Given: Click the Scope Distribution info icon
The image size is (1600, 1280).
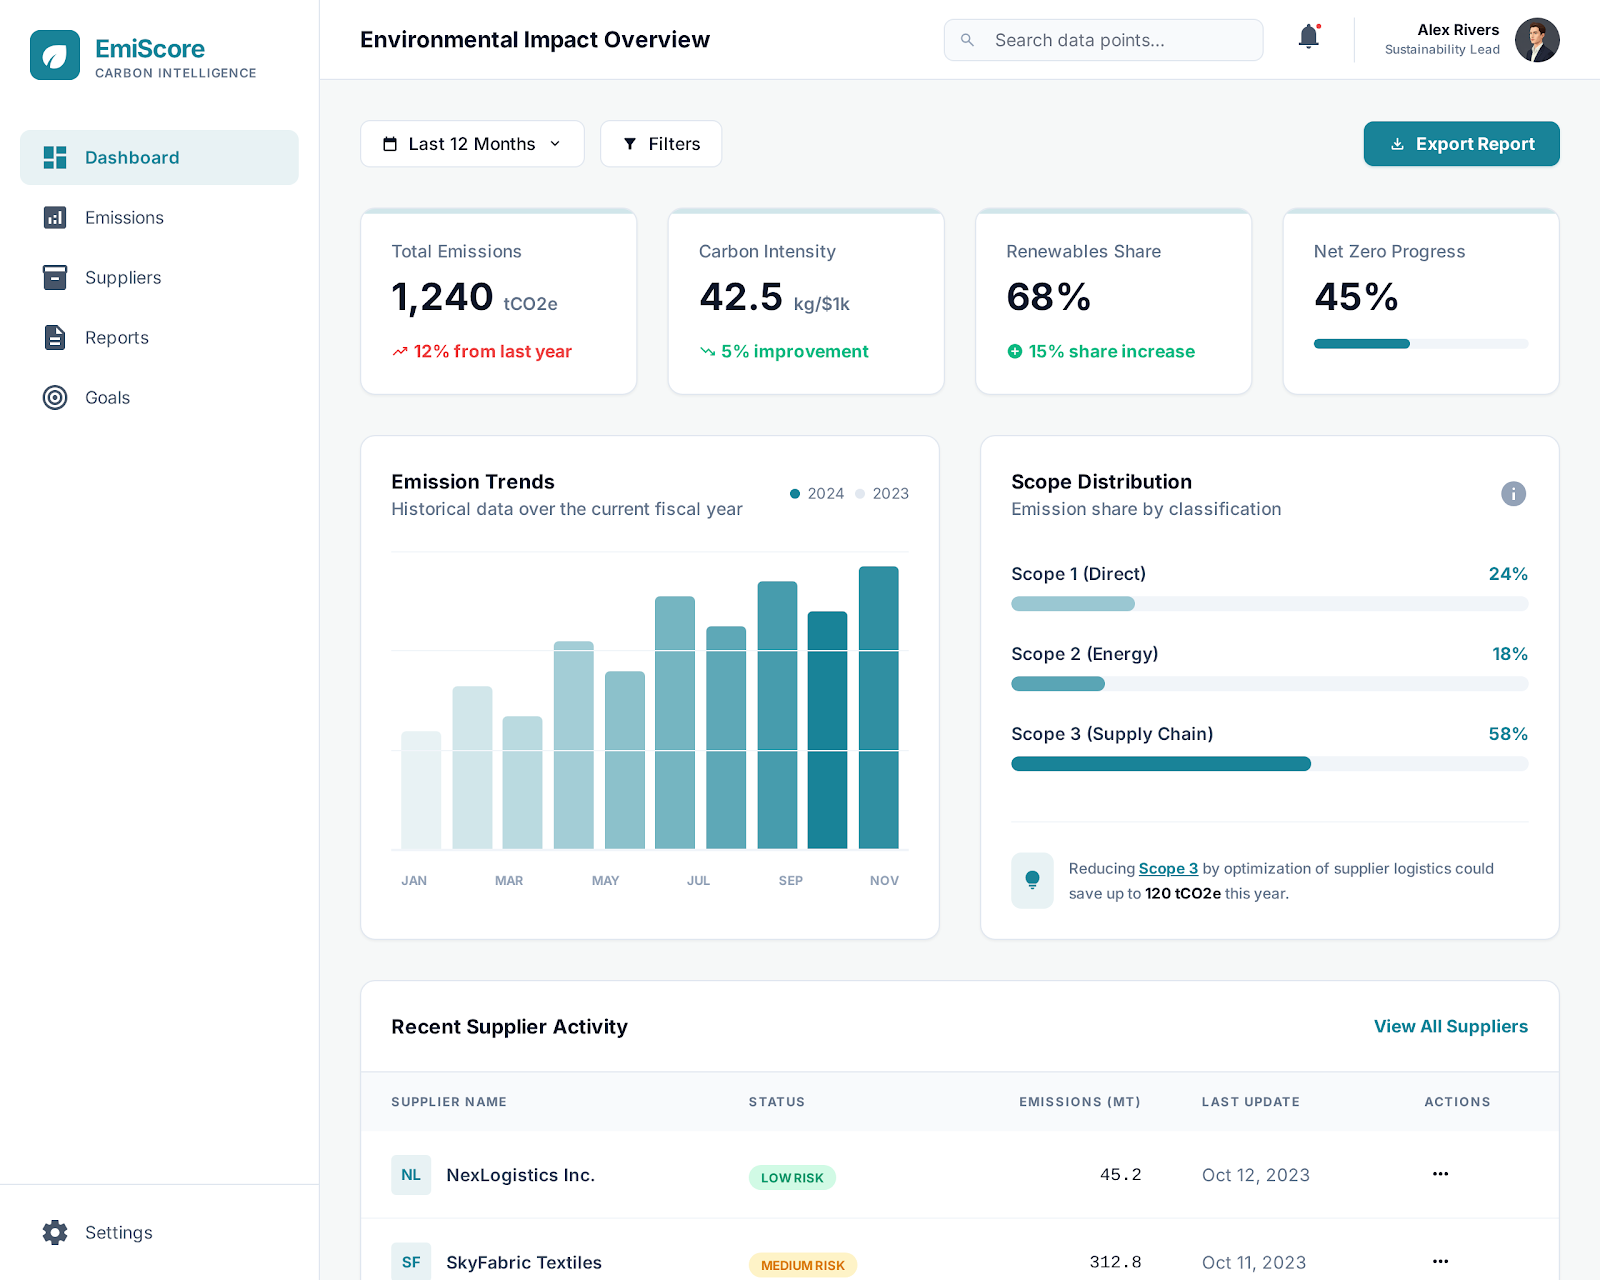Looking at the screenshot, I should 1513,493.
